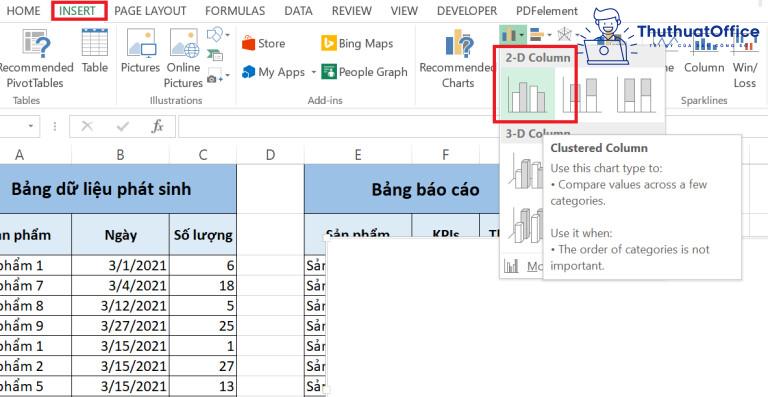The image size is (768, 397).
Task: Choose the 100% Stacked Column chart
Action: 636,94
